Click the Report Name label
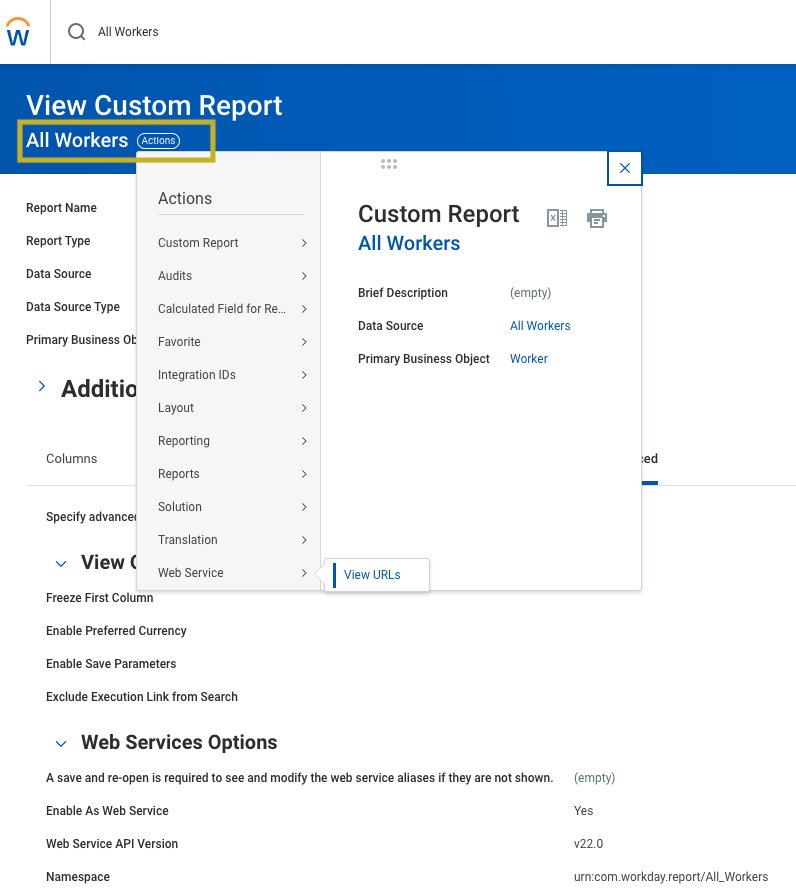 click(62, 208)
